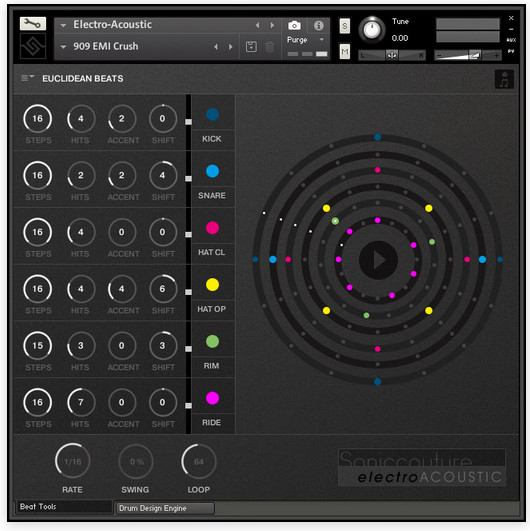
Task: Open the 909 EMI Crush snapshot dropdown
Action: (x=63, y=47)
